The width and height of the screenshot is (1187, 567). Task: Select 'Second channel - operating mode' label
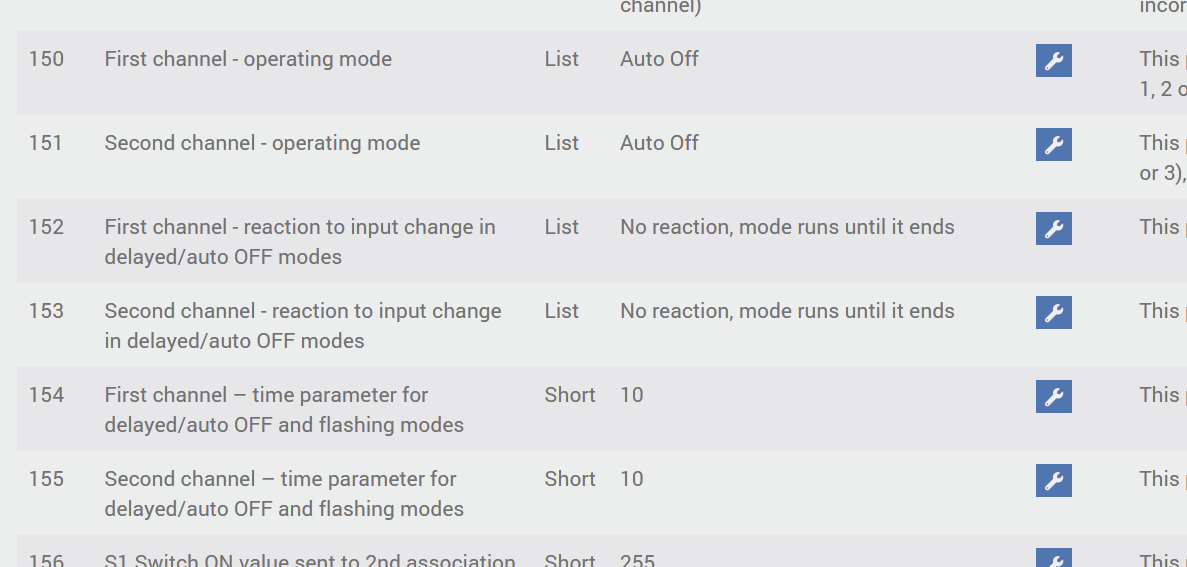tap(262, 143)
